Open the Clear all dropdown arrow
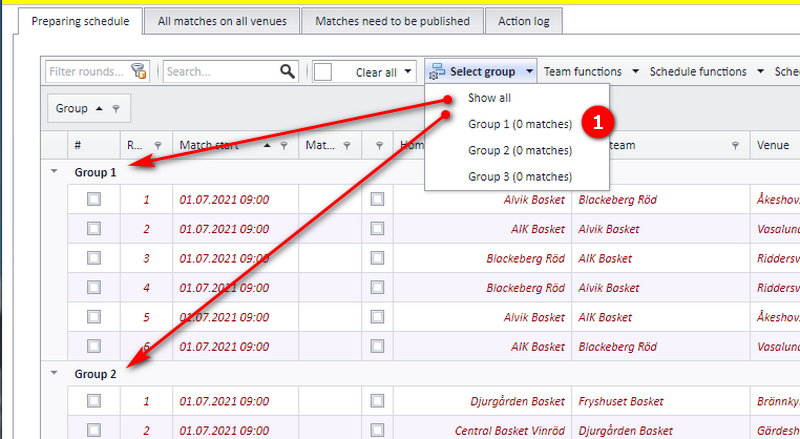 tap(408, 71)
